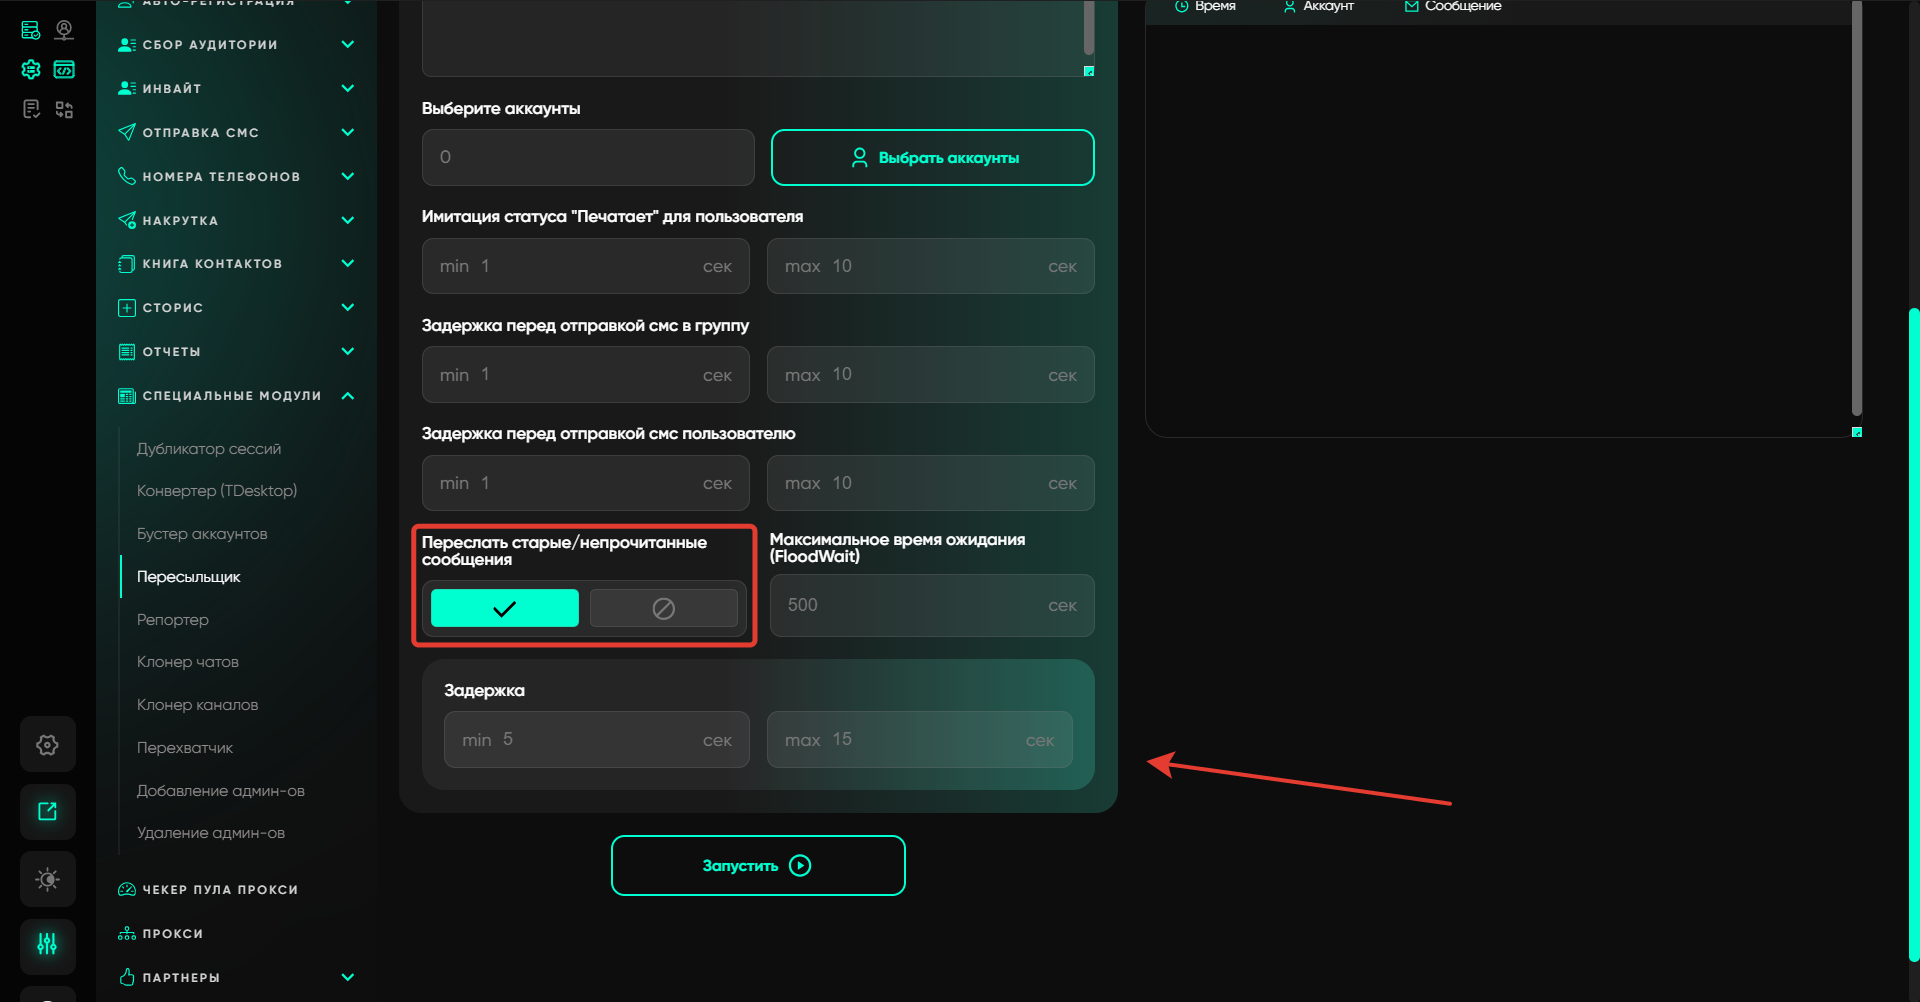Click the settings gear button in sidebar

47,745
